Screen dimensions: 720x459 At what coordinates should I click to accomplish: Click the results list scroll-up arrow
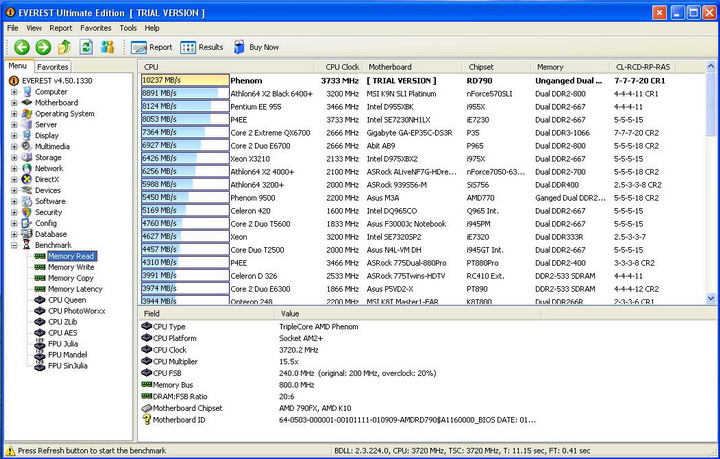(x=711, y=67)
